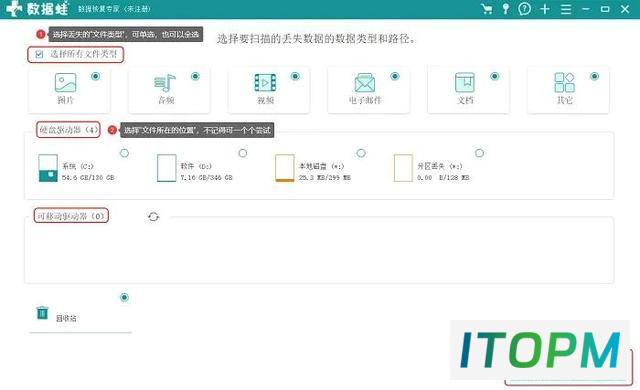Click the 7.16 GB/346 GB size text
Screen dimensions: 640x390
point(207,177)
